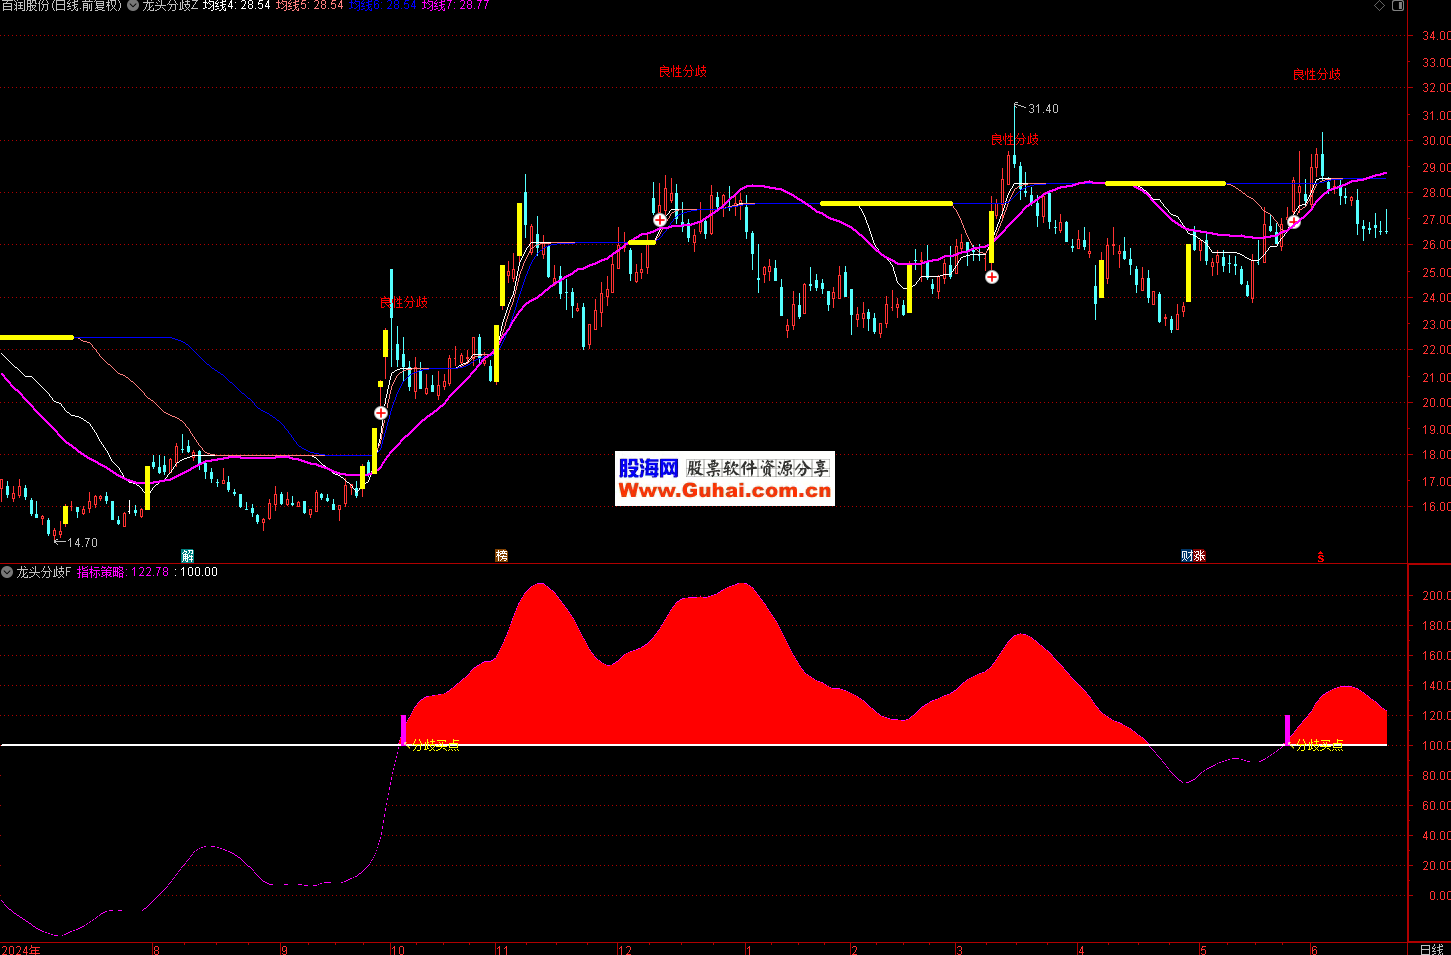Click the 日线 period button at bottom right
The width and height of the screenshot is (1451, 955).
tap(1431, 949)
